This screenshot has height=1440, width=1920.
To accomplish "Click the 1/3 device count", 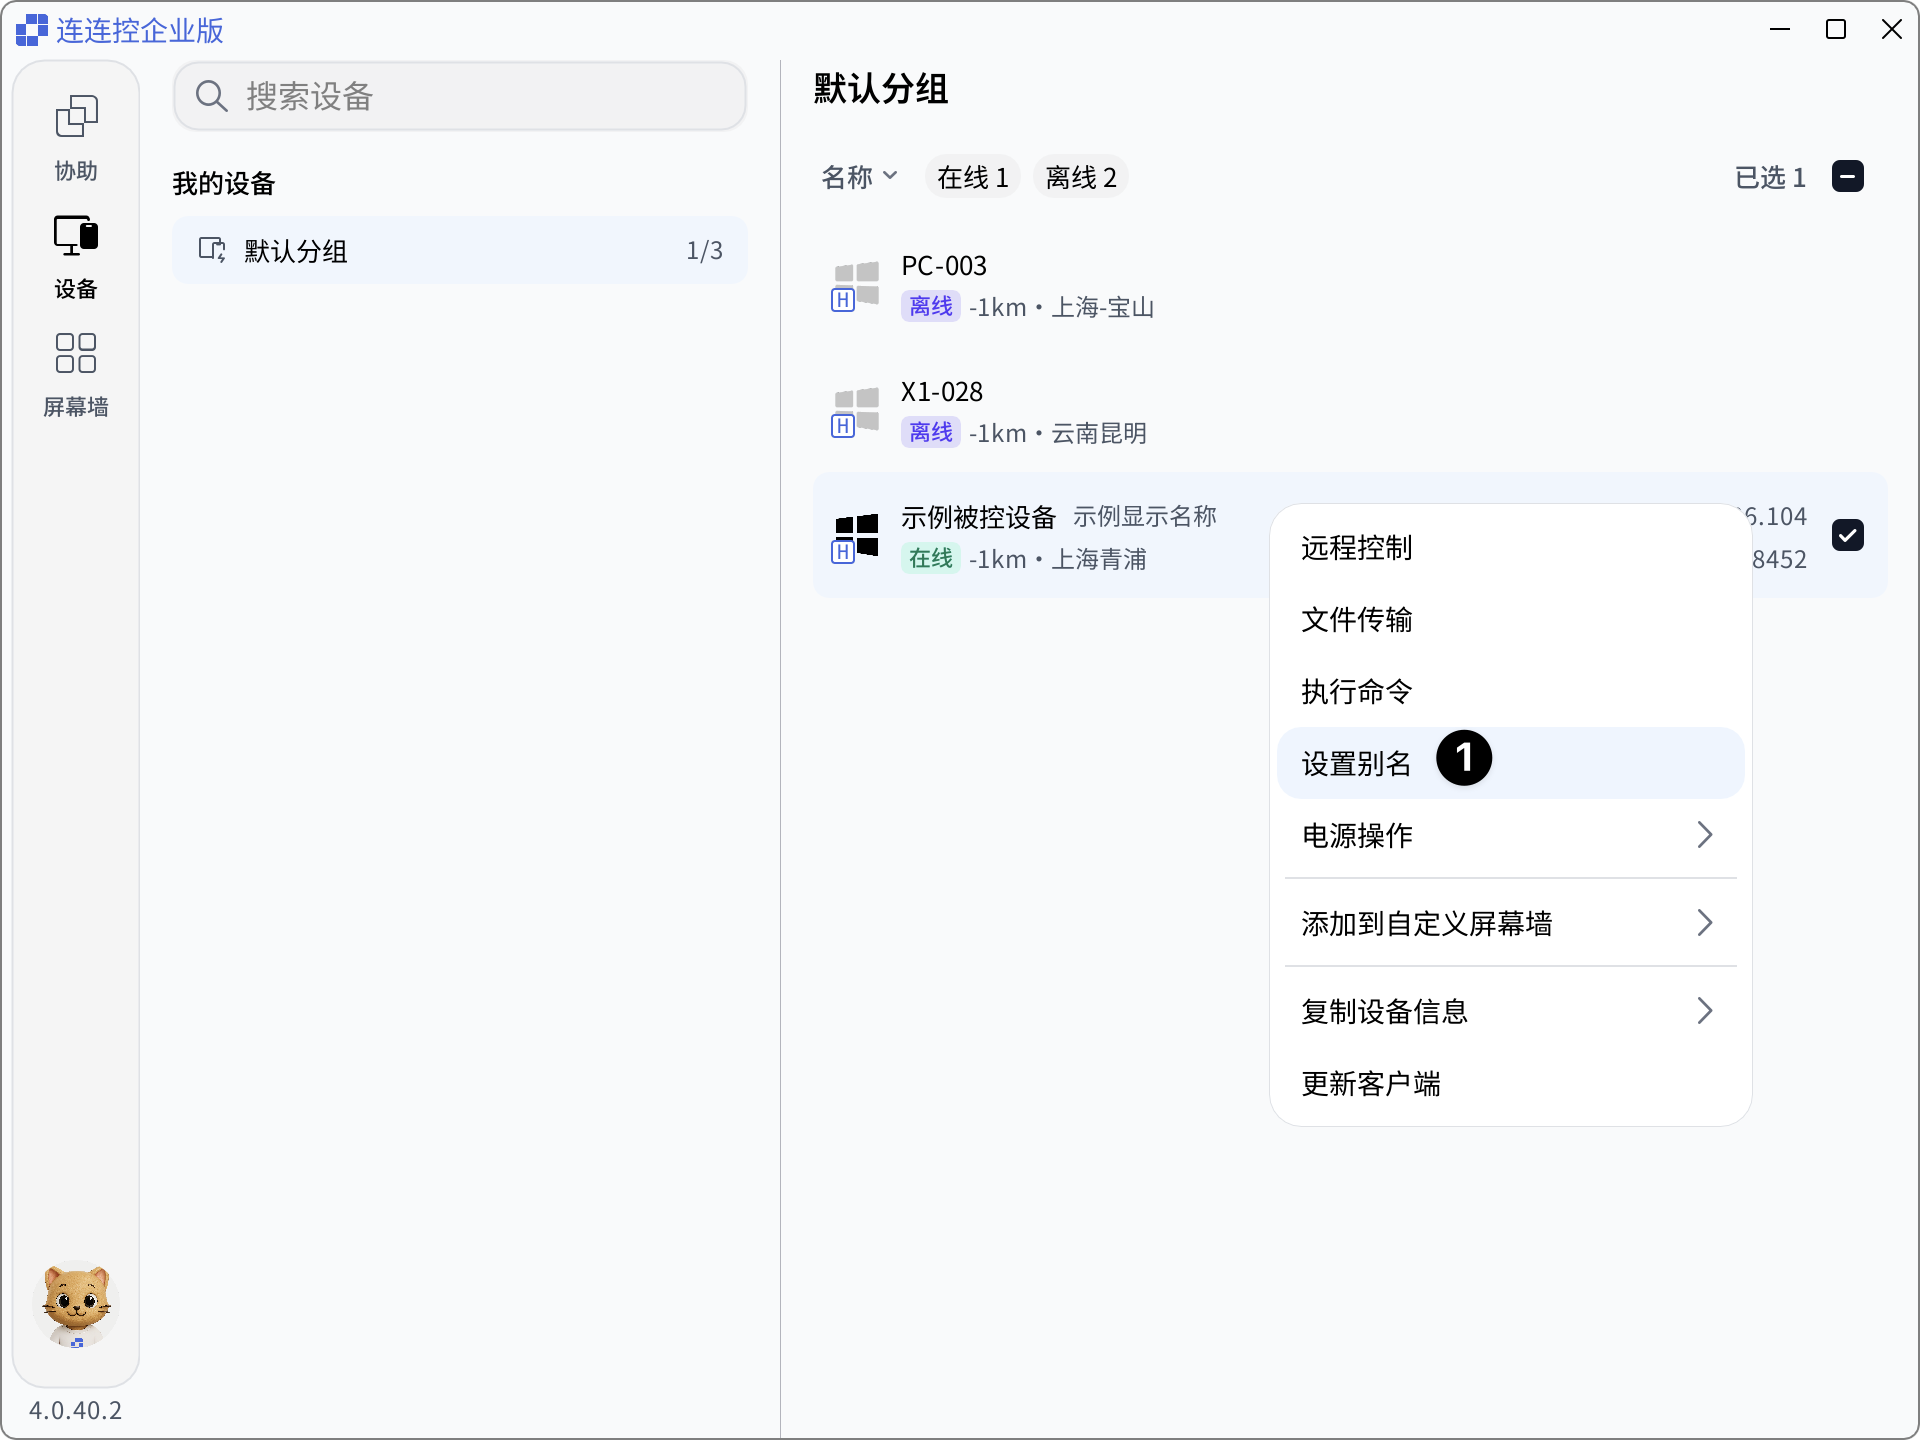I will (x=704, y=251).
